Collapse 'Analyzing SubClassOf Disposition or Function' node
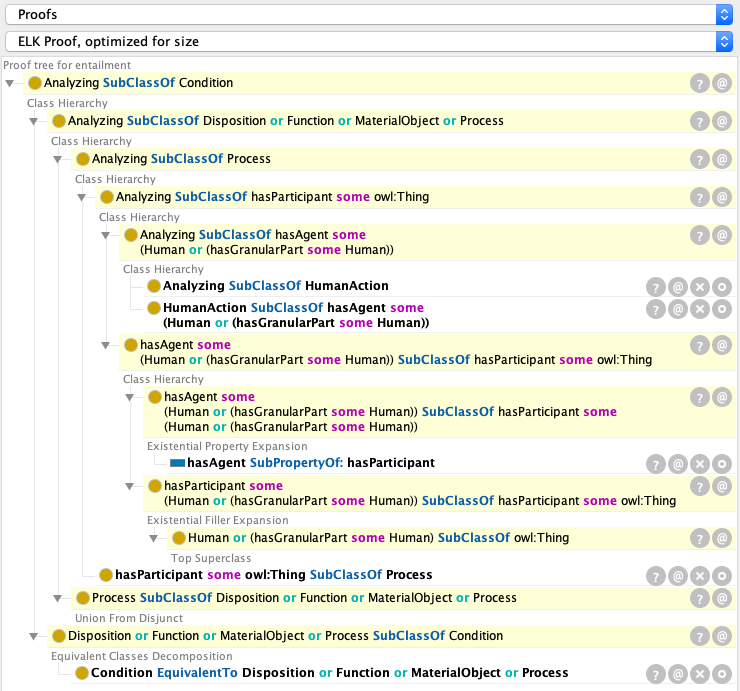Screen dimensions: 740x691 point(34,121)
